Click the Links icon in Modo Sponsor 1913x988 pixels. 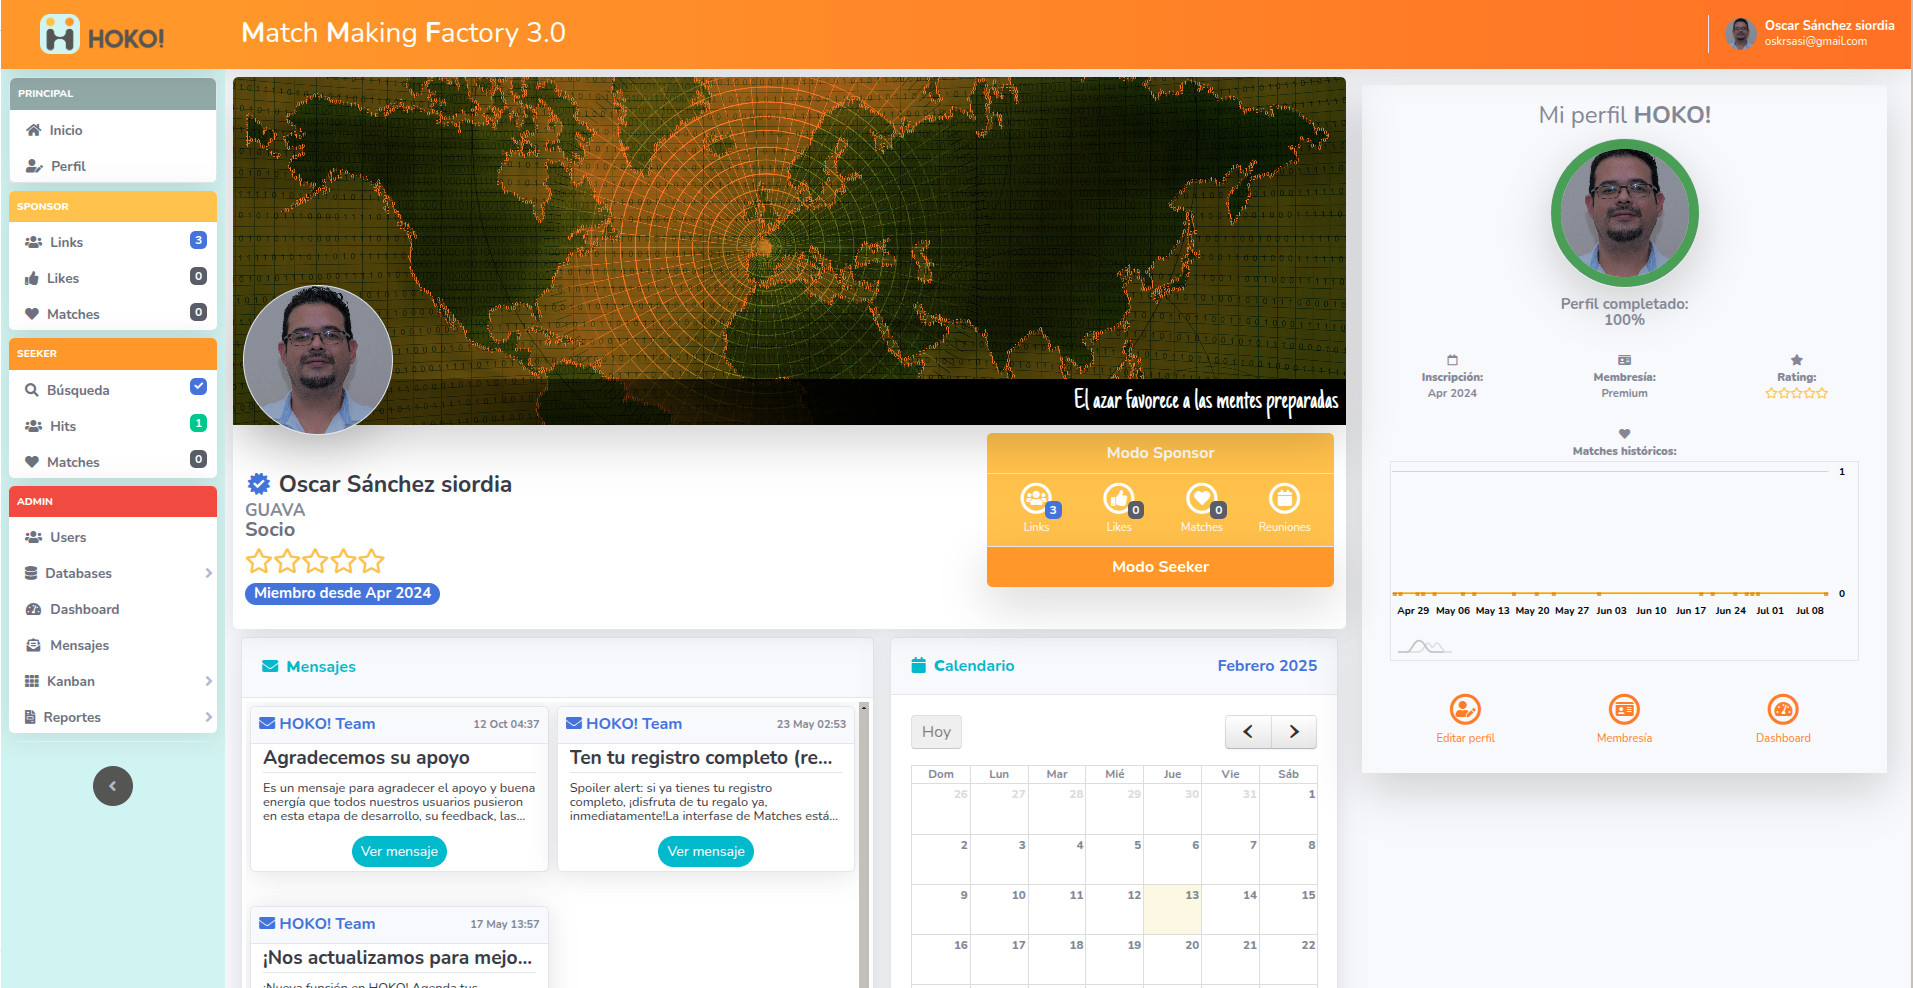tap(1035, 498)
